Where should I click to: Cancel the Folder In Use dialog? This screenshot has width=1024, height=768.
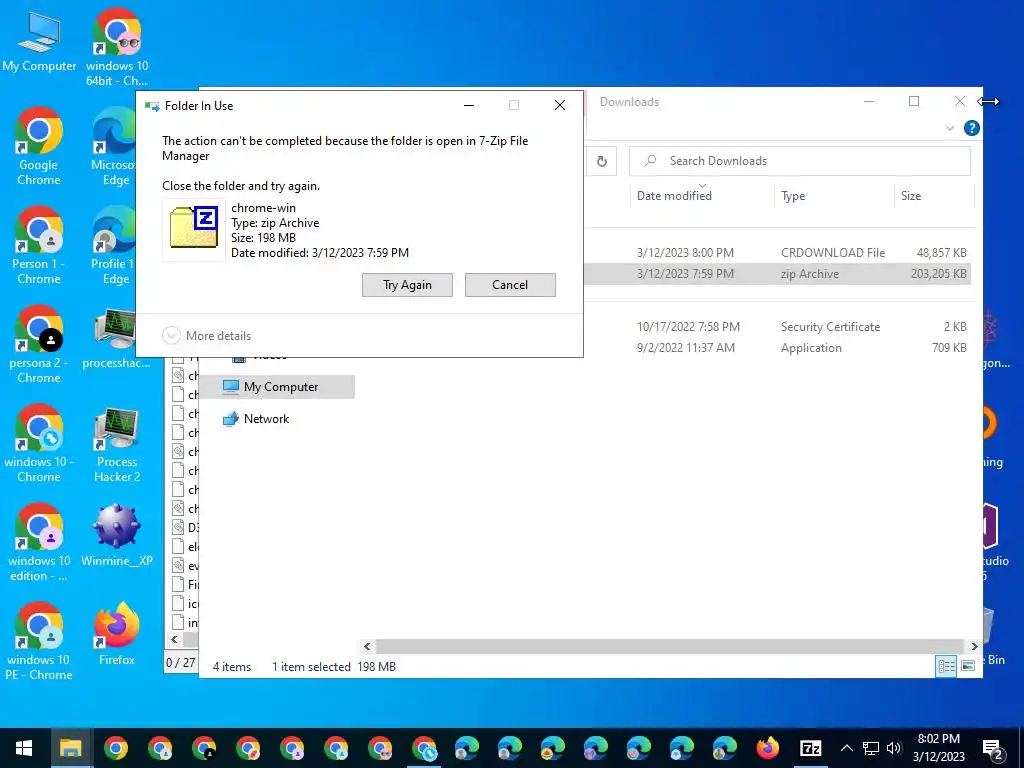tap(510, 285)
